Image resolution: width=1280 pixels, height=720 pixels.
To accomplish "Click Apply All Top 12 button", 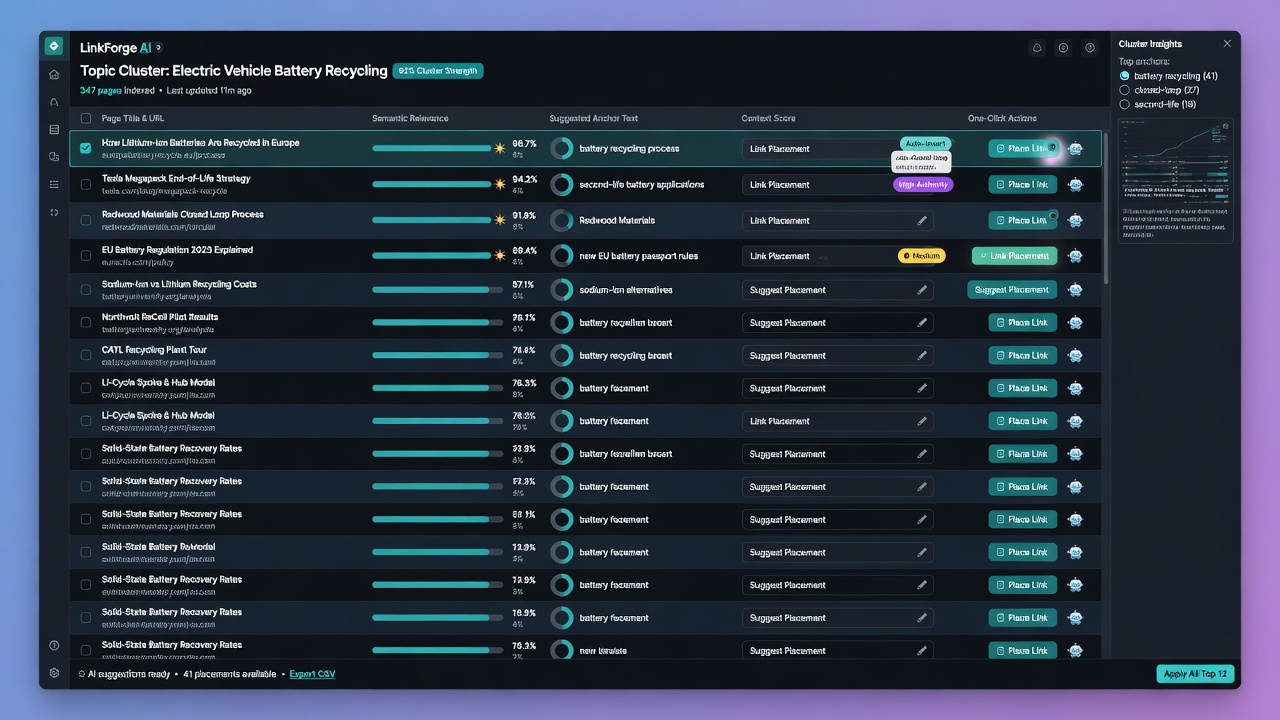I will coord(1196,674).
